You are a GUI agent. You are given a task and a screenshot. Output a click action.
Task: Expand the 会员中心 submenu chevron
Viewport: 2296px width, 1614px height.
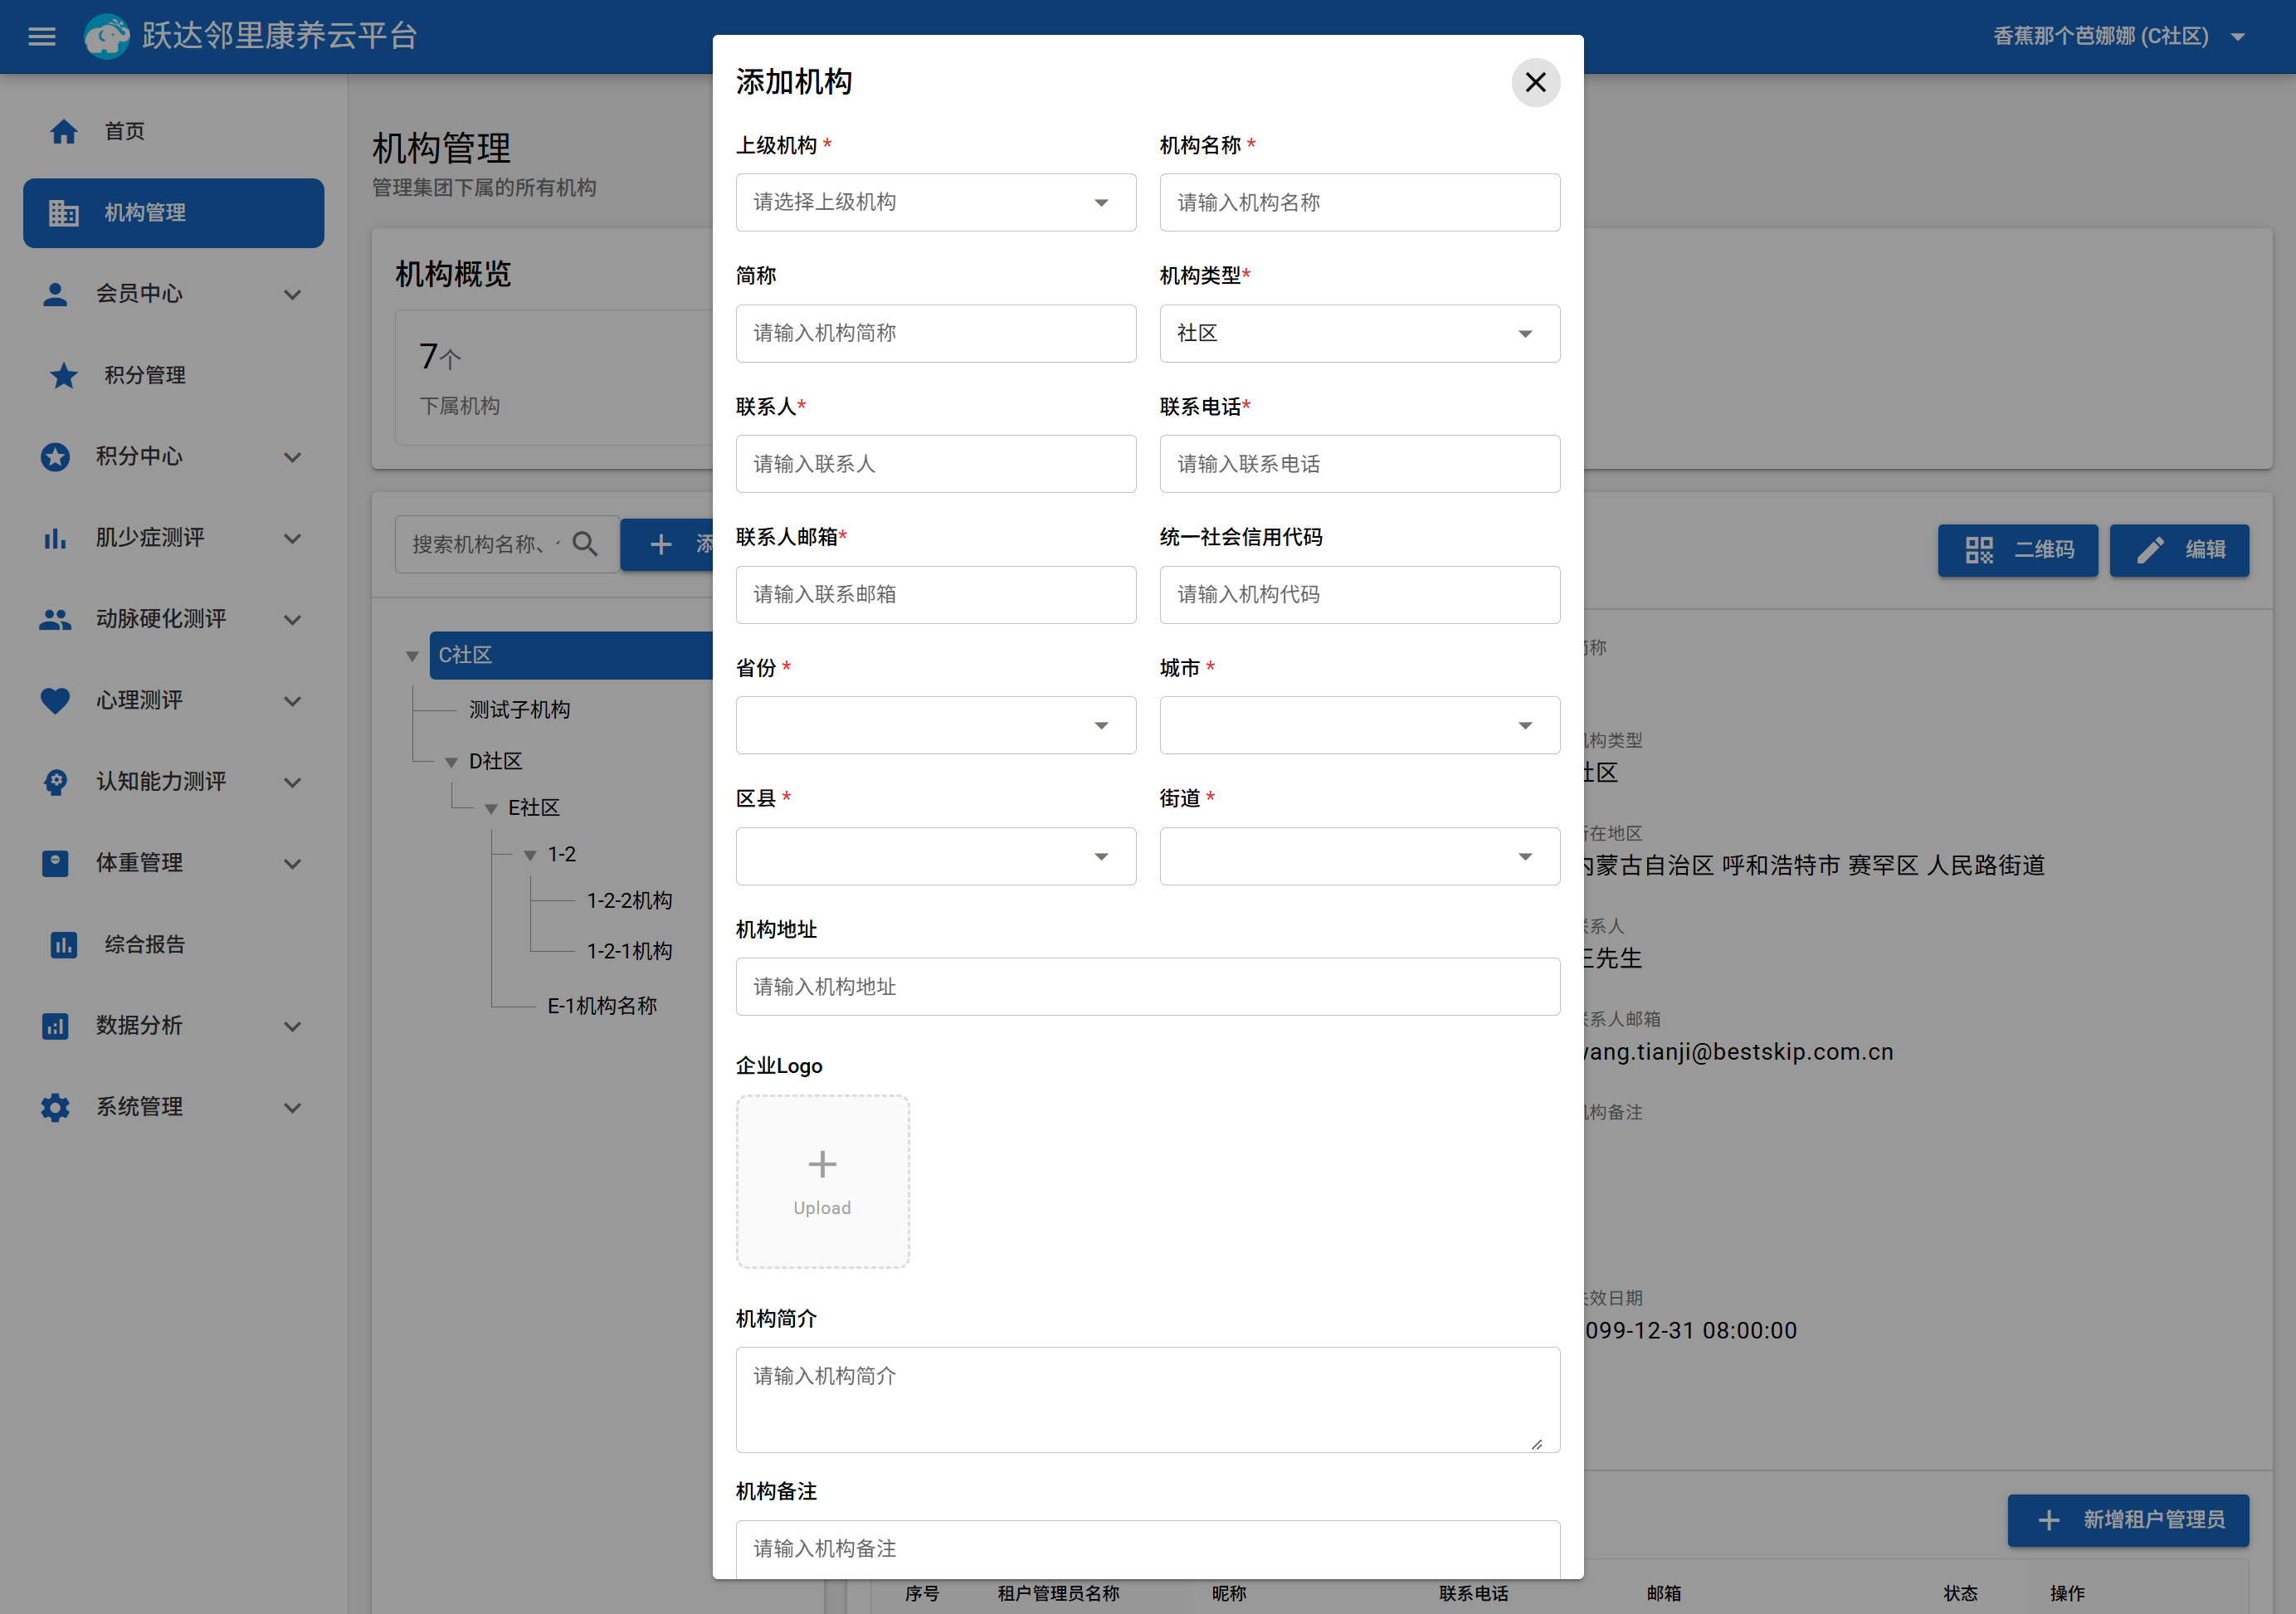292,295
